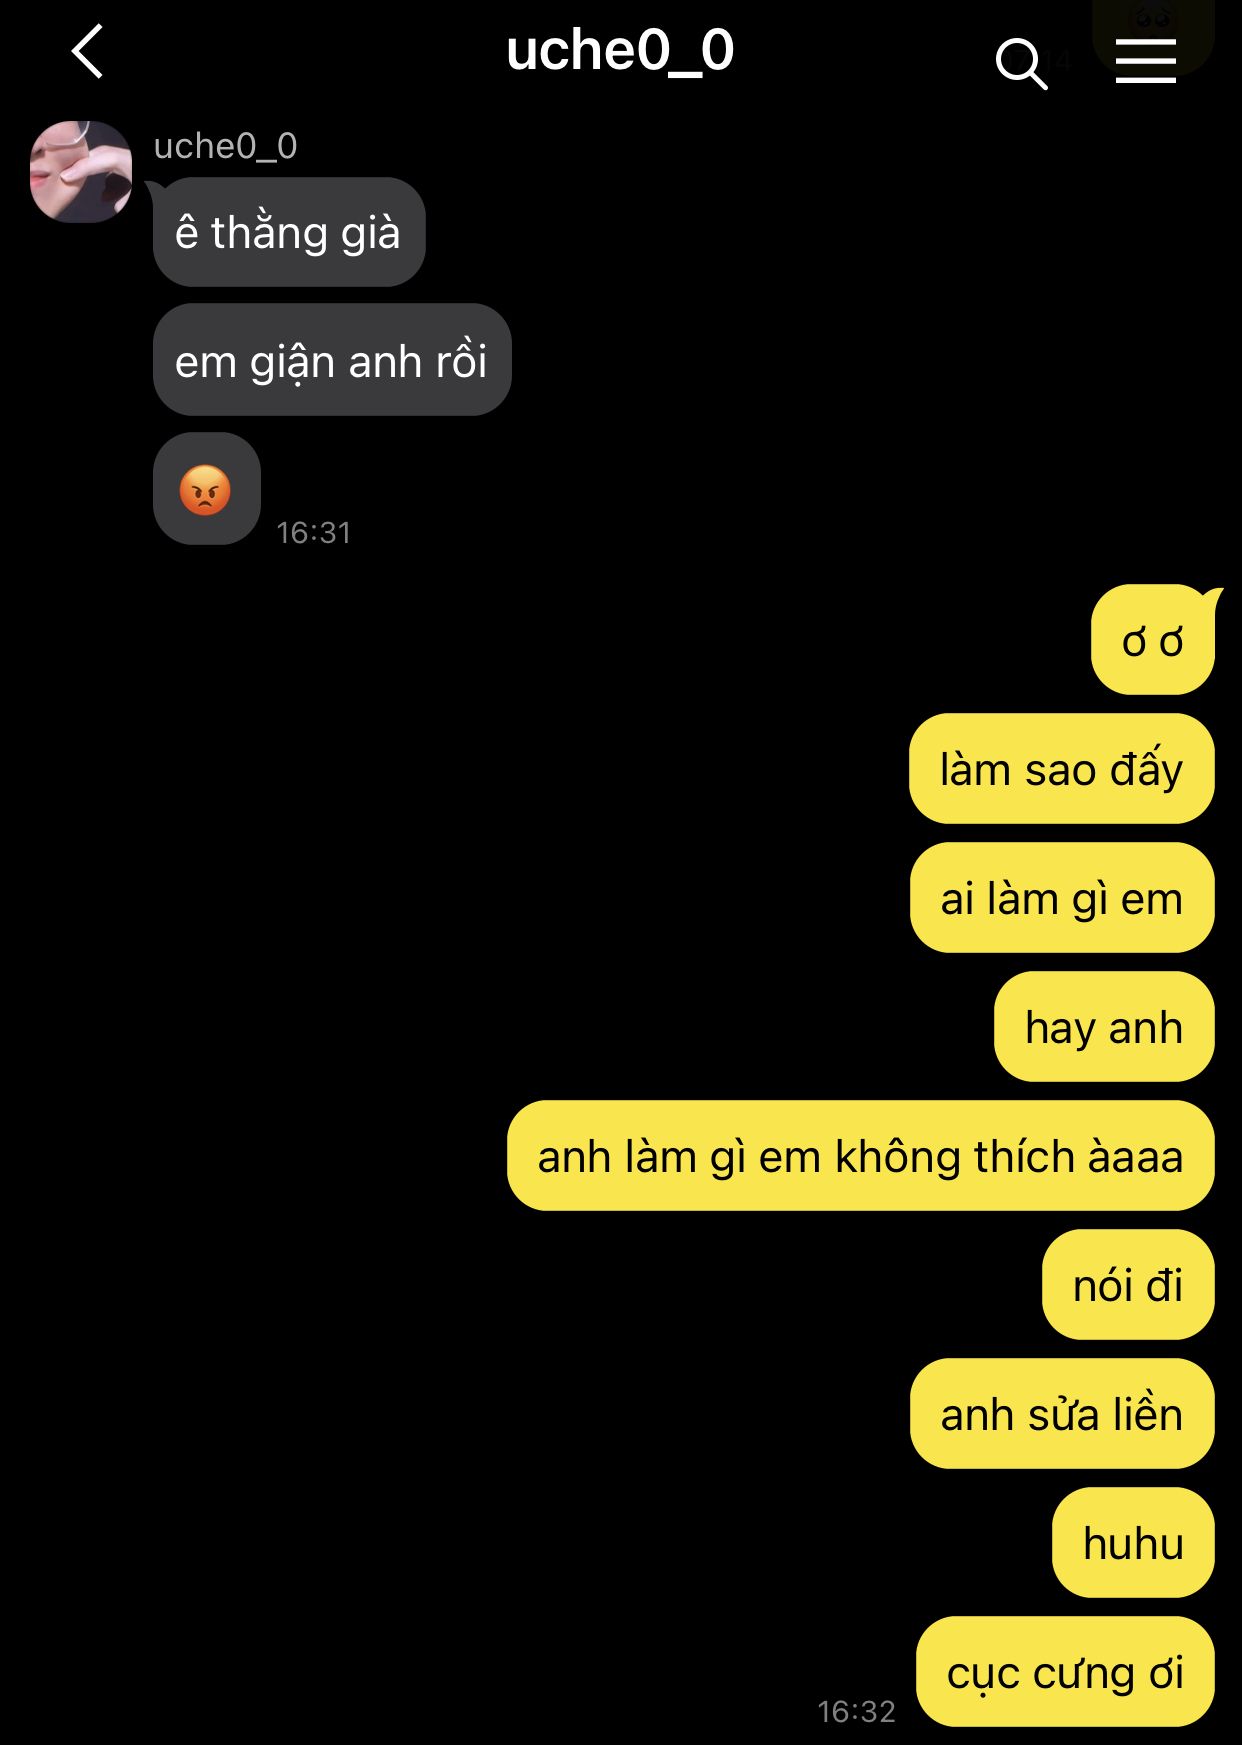
Task: Select "anh làm gì em không thích" message
Action: pyautogui.click(x=861, y=1156)
